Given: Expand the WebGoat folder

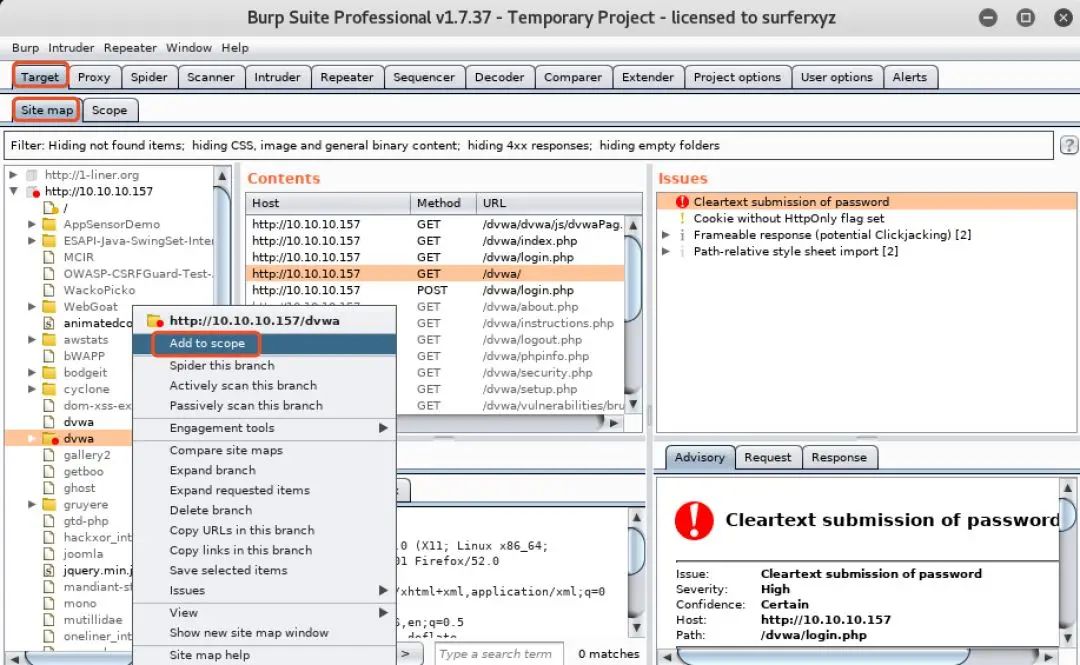Looking at the screenshot, I should [x=32, y=307].
